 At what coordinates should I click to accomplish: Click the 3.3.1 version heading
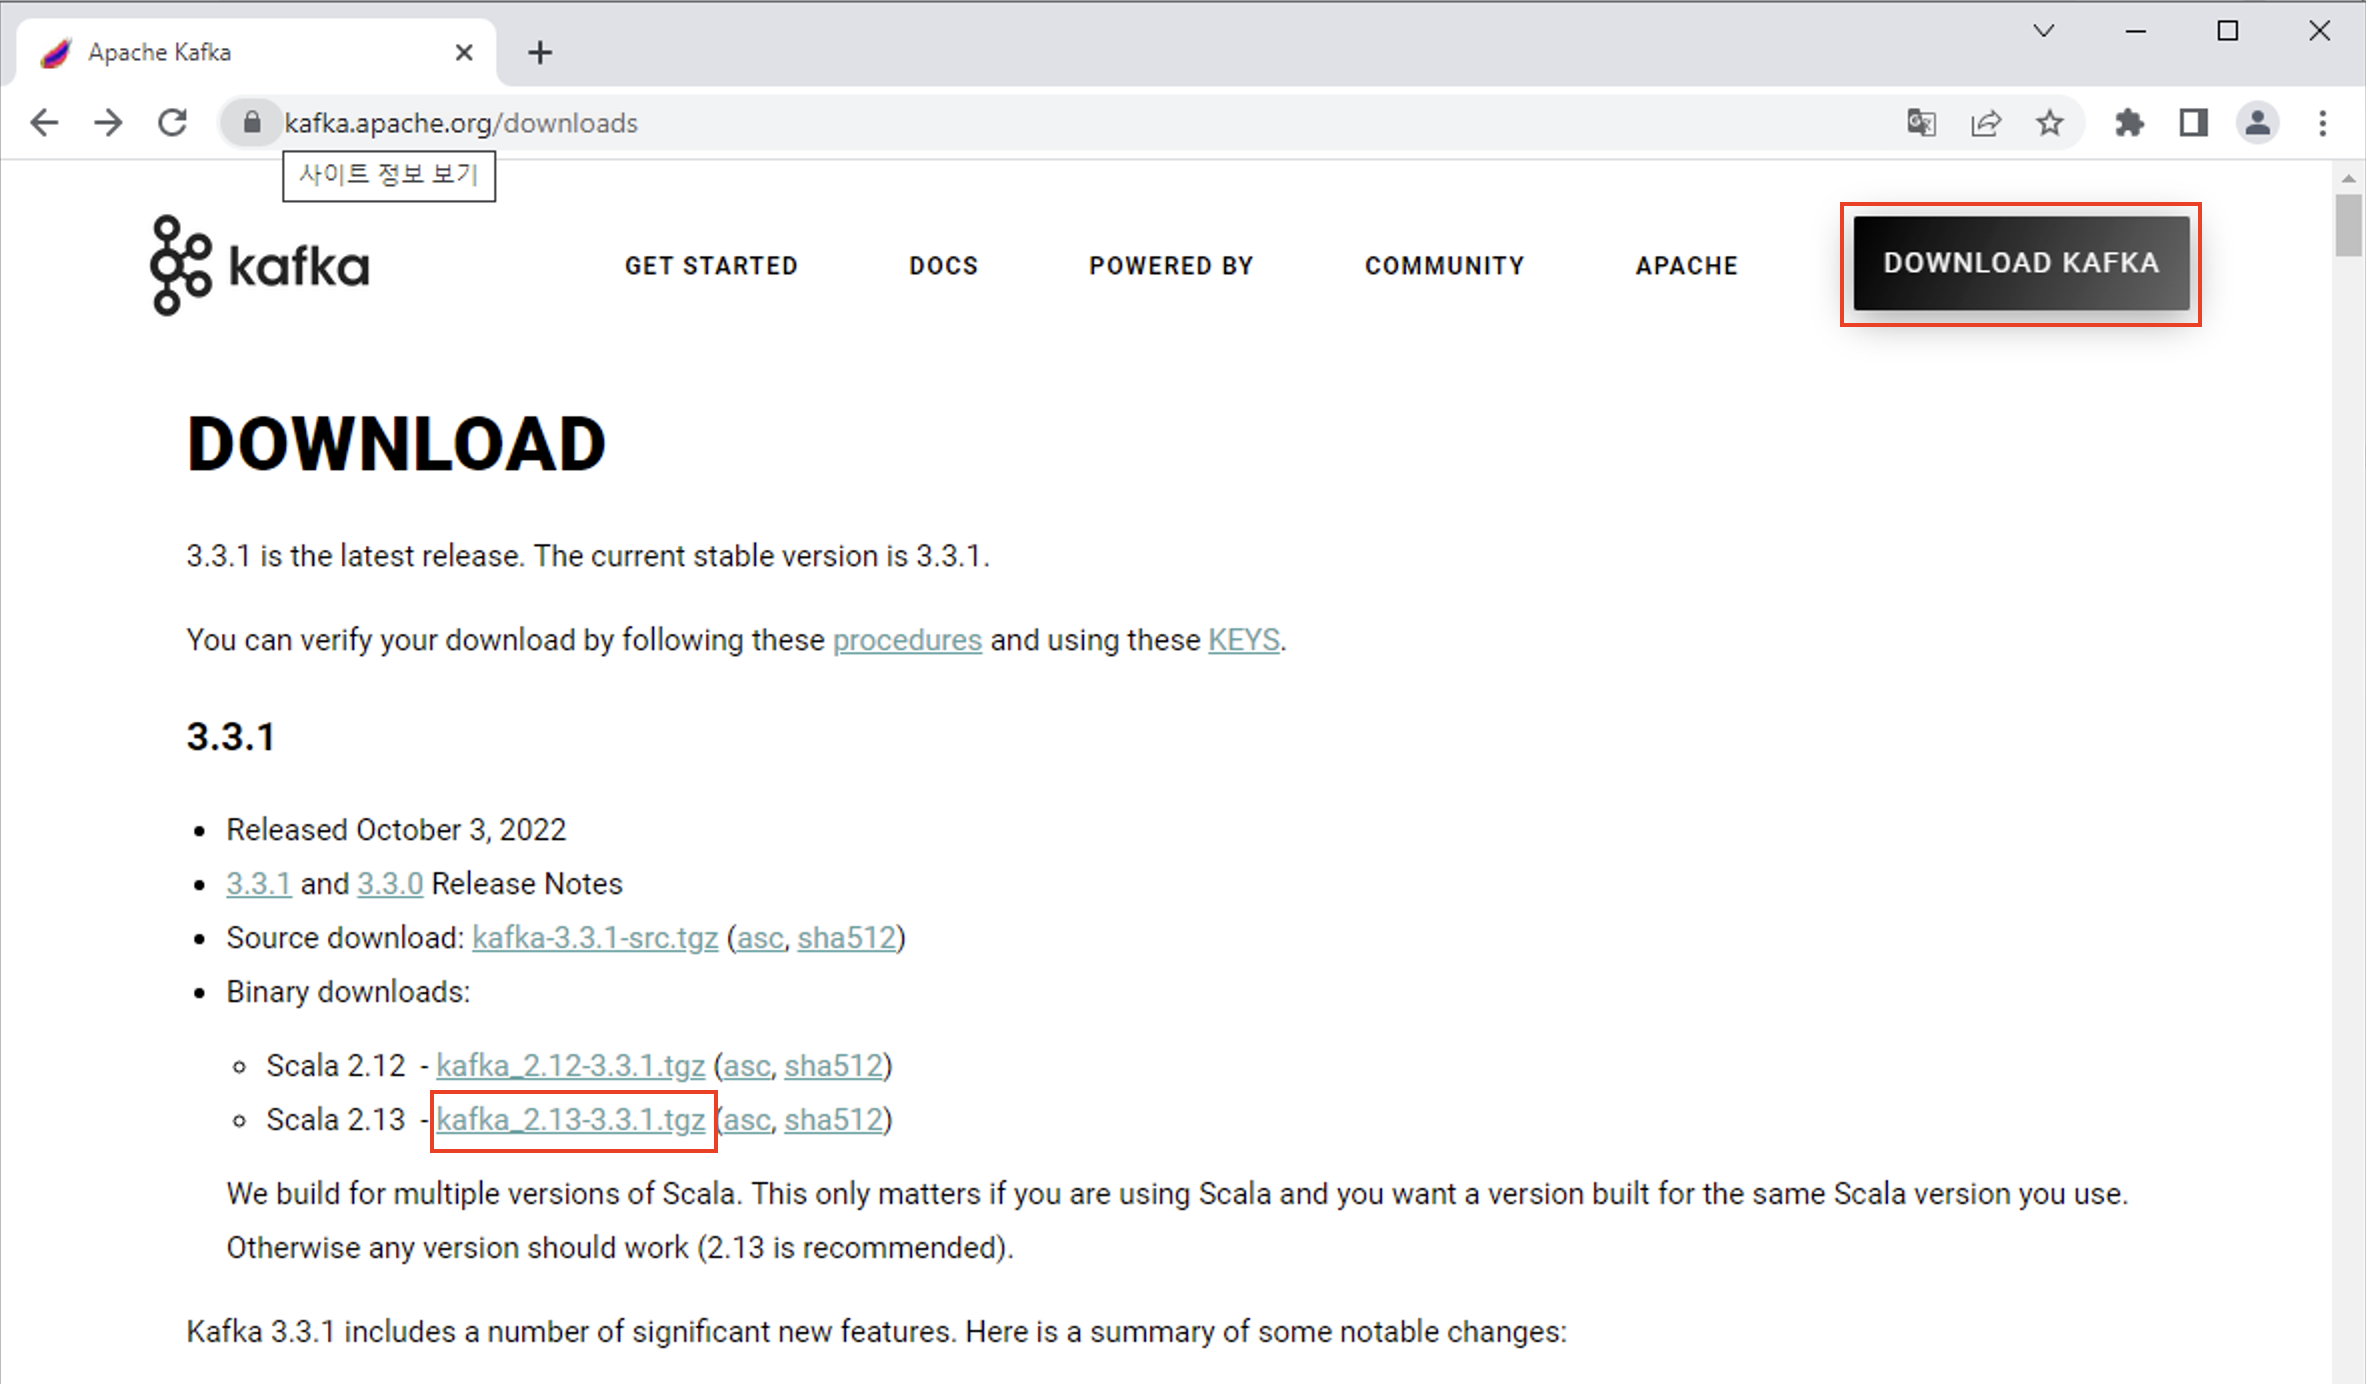[230, 738]
